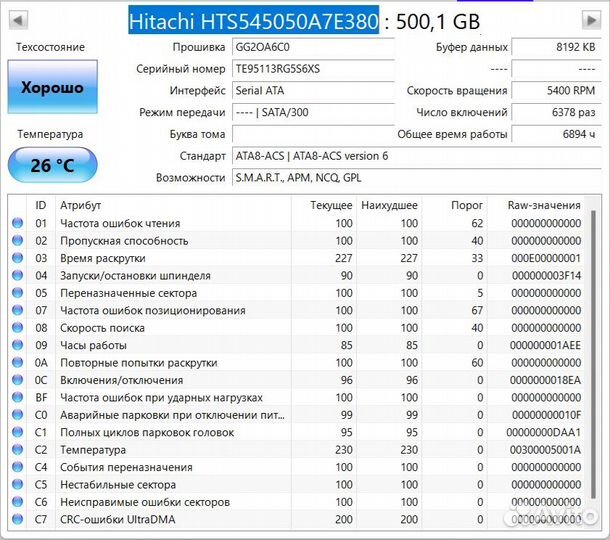The height and width of the screenshot is (540, 610).
Task: Click the serial number field TE95113RG5S6XS
Action: (313, 69)
